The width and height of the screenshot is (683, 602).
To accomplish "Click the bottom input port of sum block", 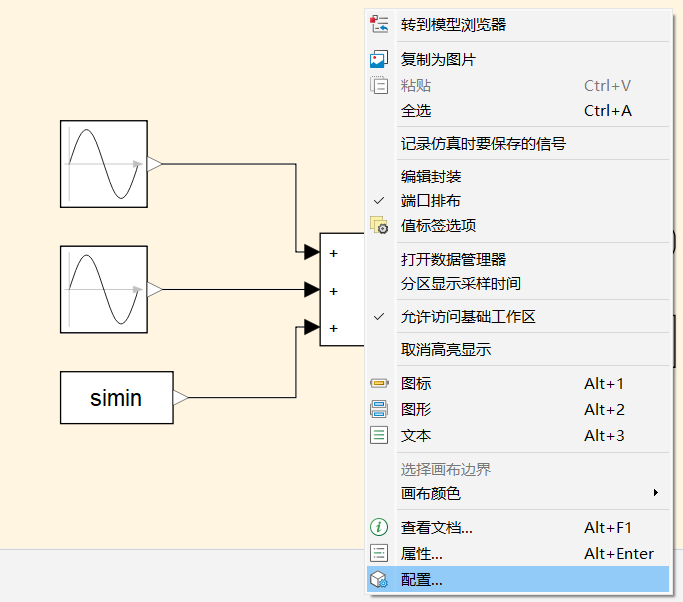I will [312, 327].
